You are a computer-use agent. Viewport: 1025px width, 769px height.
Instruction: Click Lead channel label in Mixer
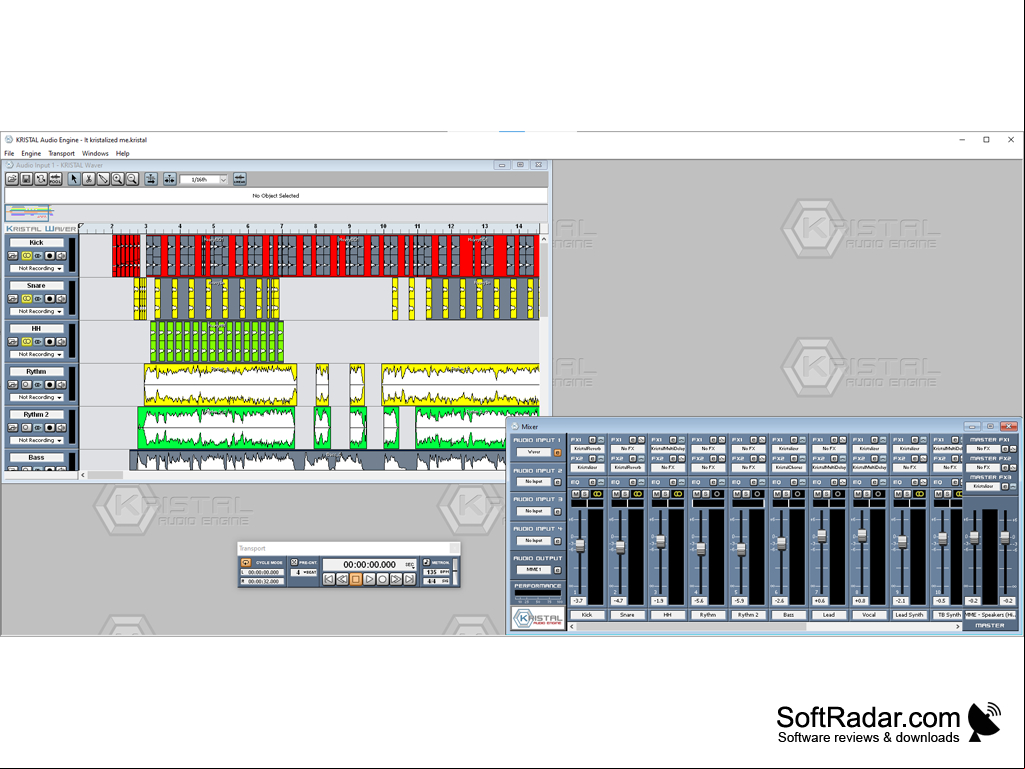tap(828, 615)
